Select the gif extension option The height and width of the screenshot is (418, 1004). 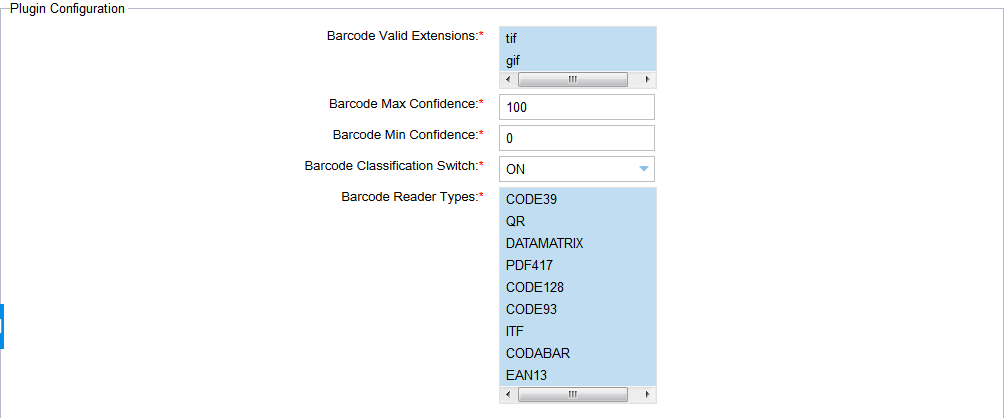pos(578,61)
